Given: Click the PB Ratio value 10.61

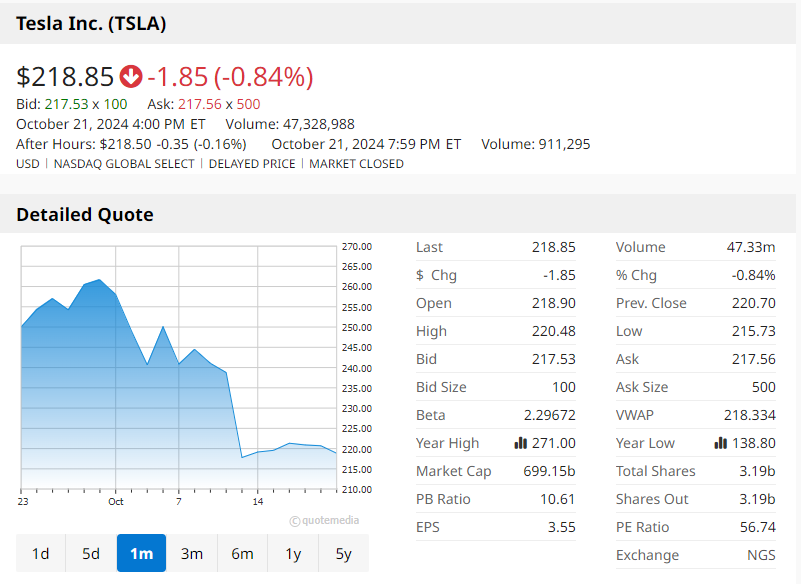Looking at the screenshot, I should [x=558, y=499].
